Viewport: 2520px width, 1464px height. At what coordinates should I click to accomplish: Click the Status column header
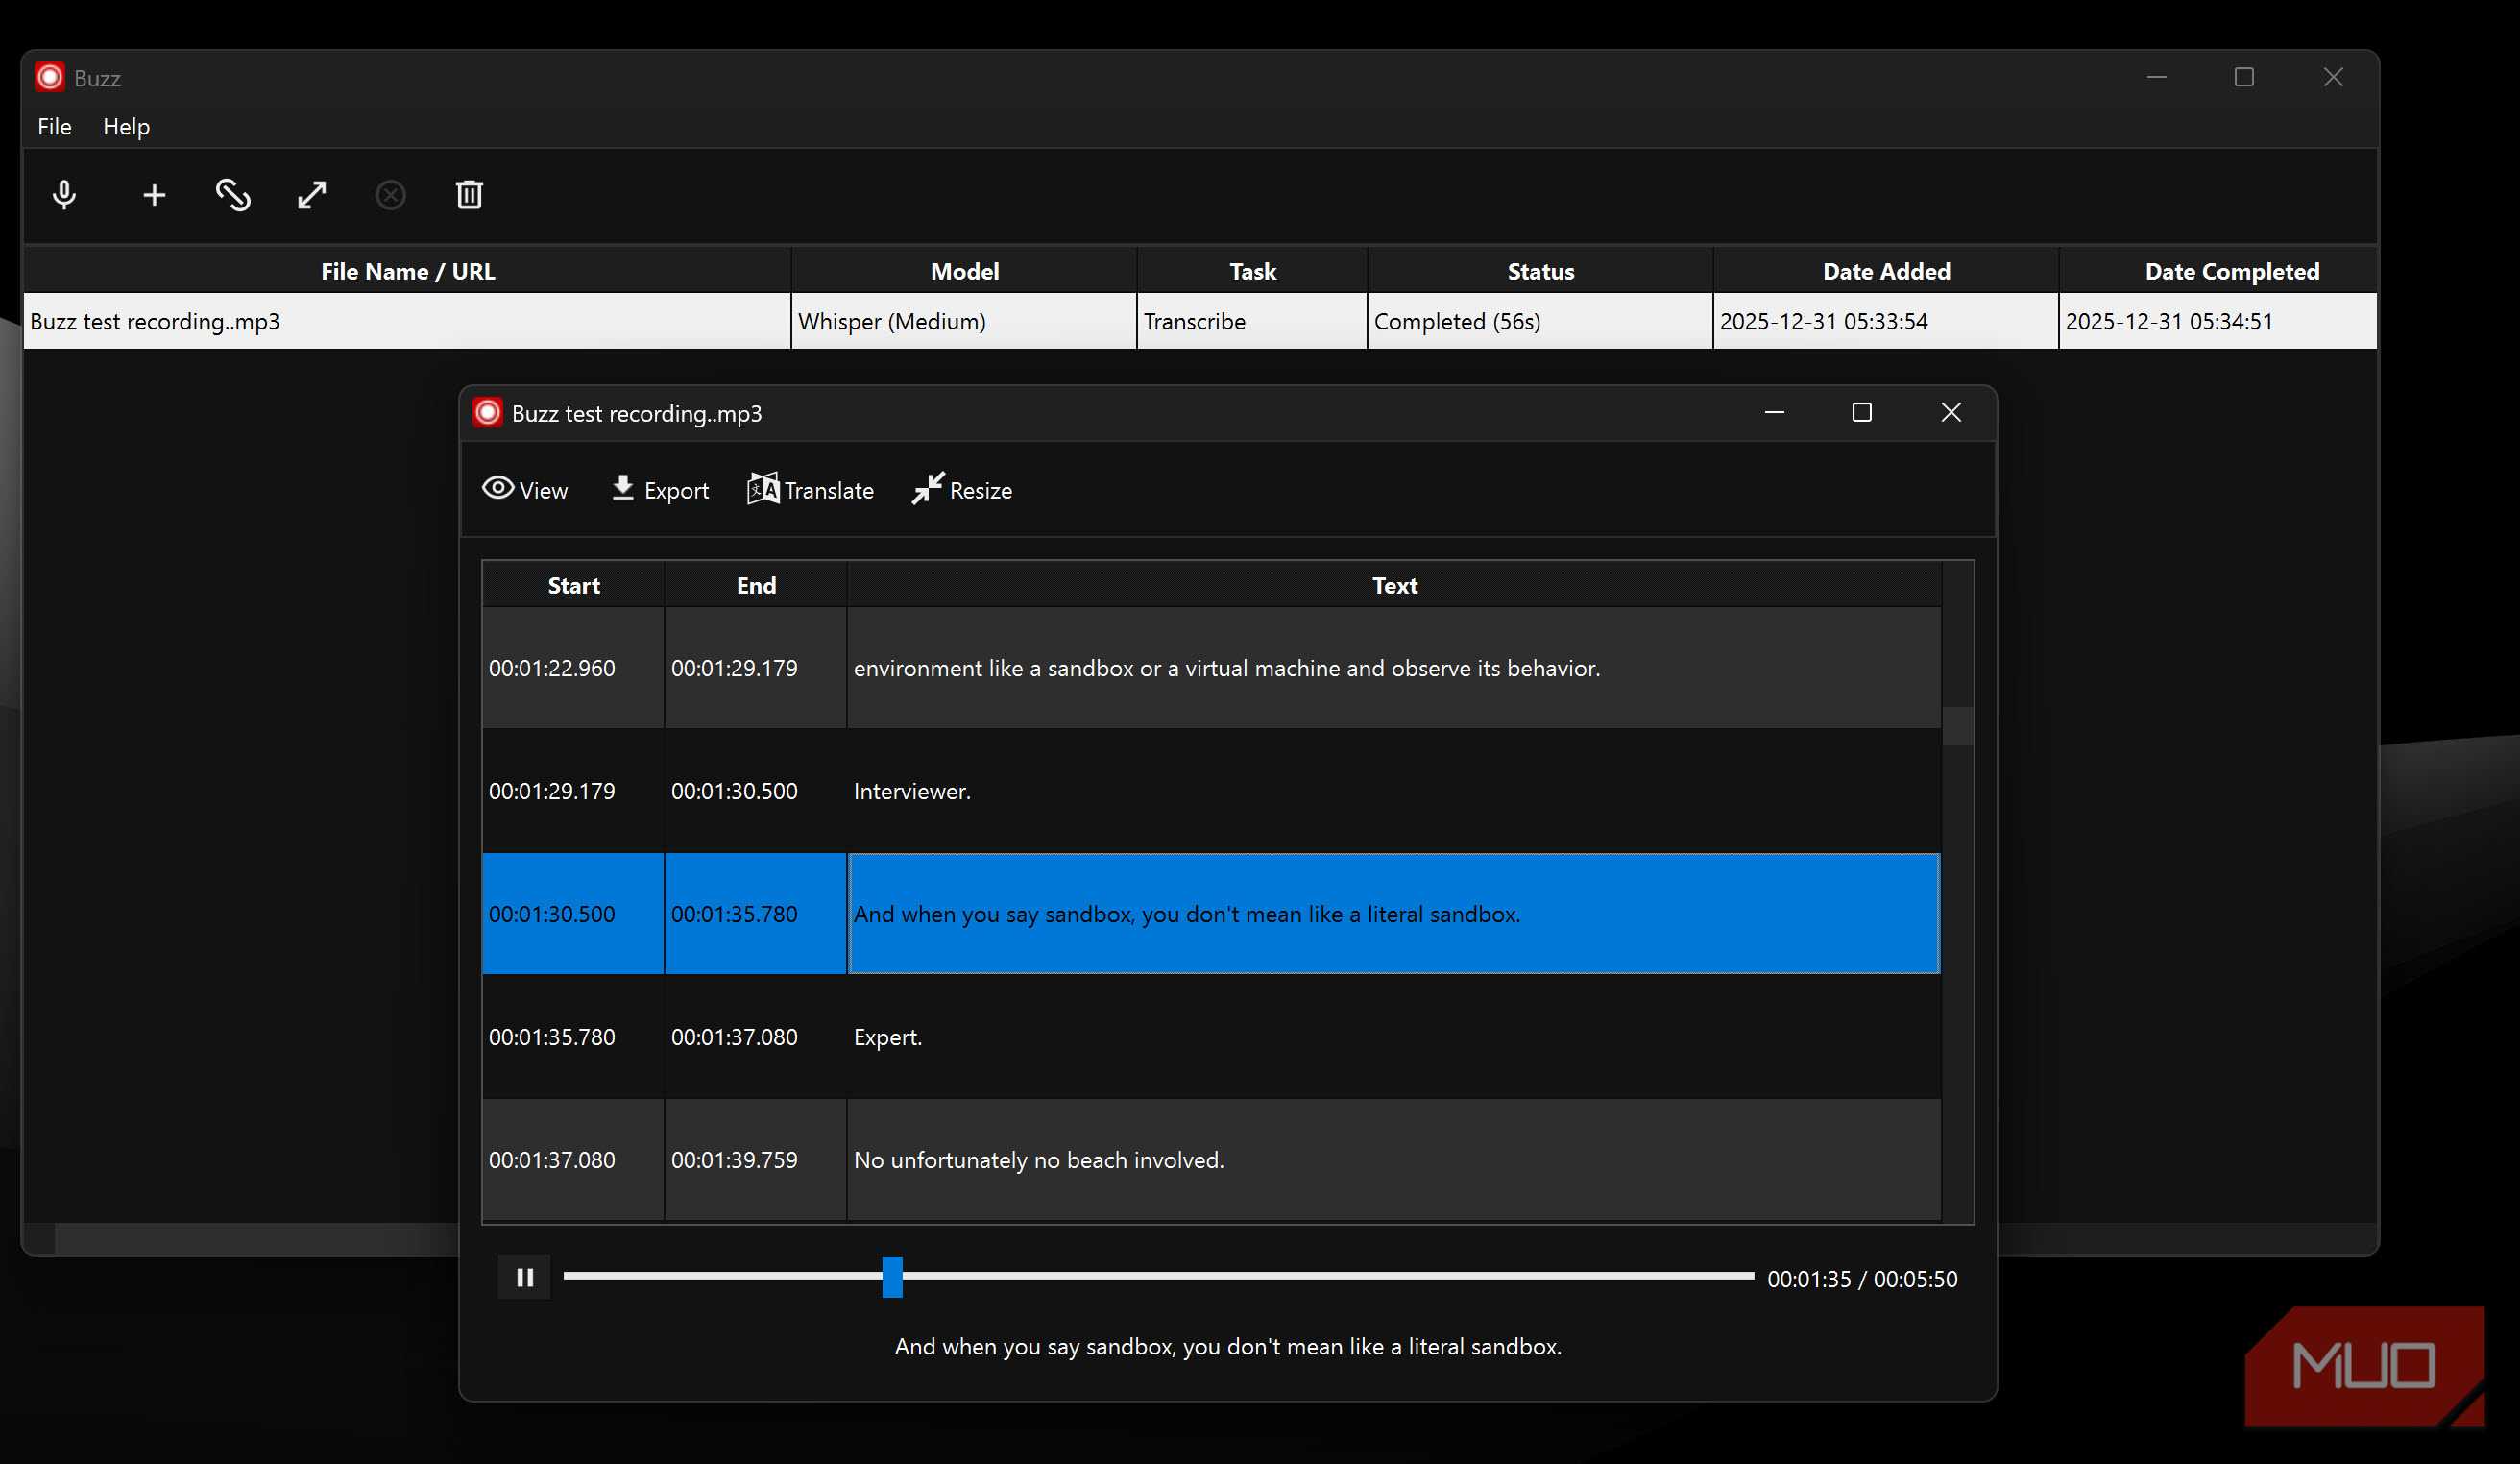1540,271
